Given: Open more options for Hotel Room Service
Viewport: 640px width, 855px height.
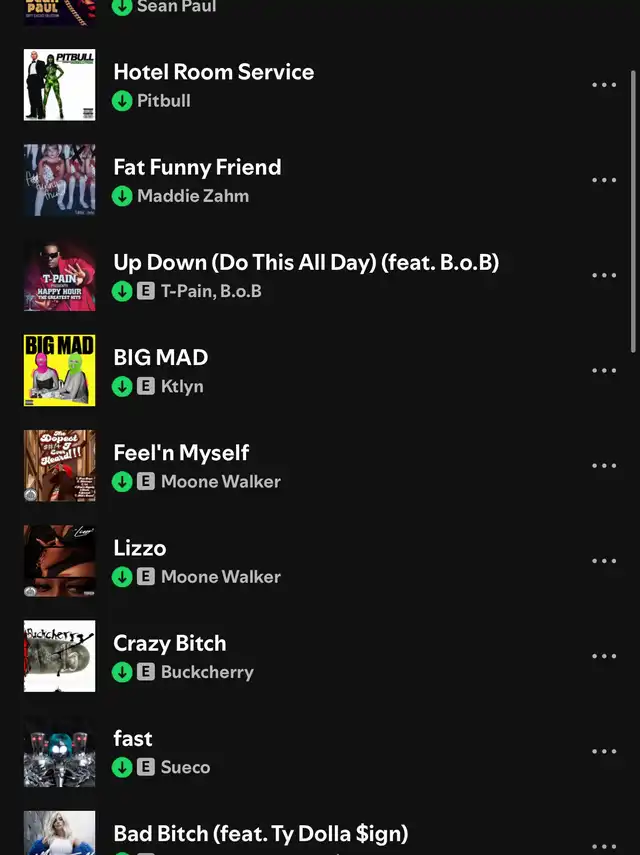Looking at the screenshot, I should point(604,85).
